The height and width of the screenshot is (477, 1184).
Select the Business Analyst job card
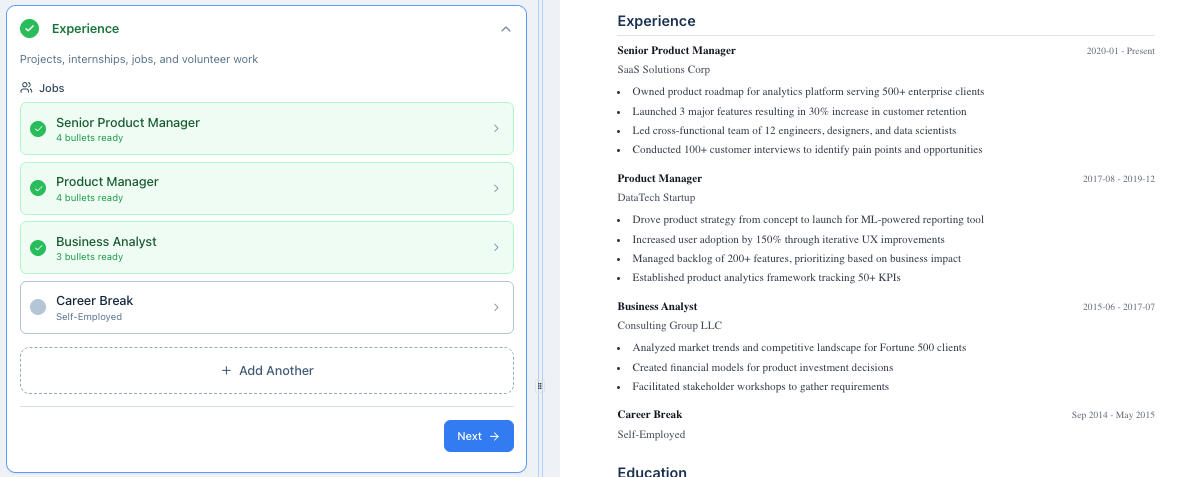pyautogui.click(x=267, y=248)
